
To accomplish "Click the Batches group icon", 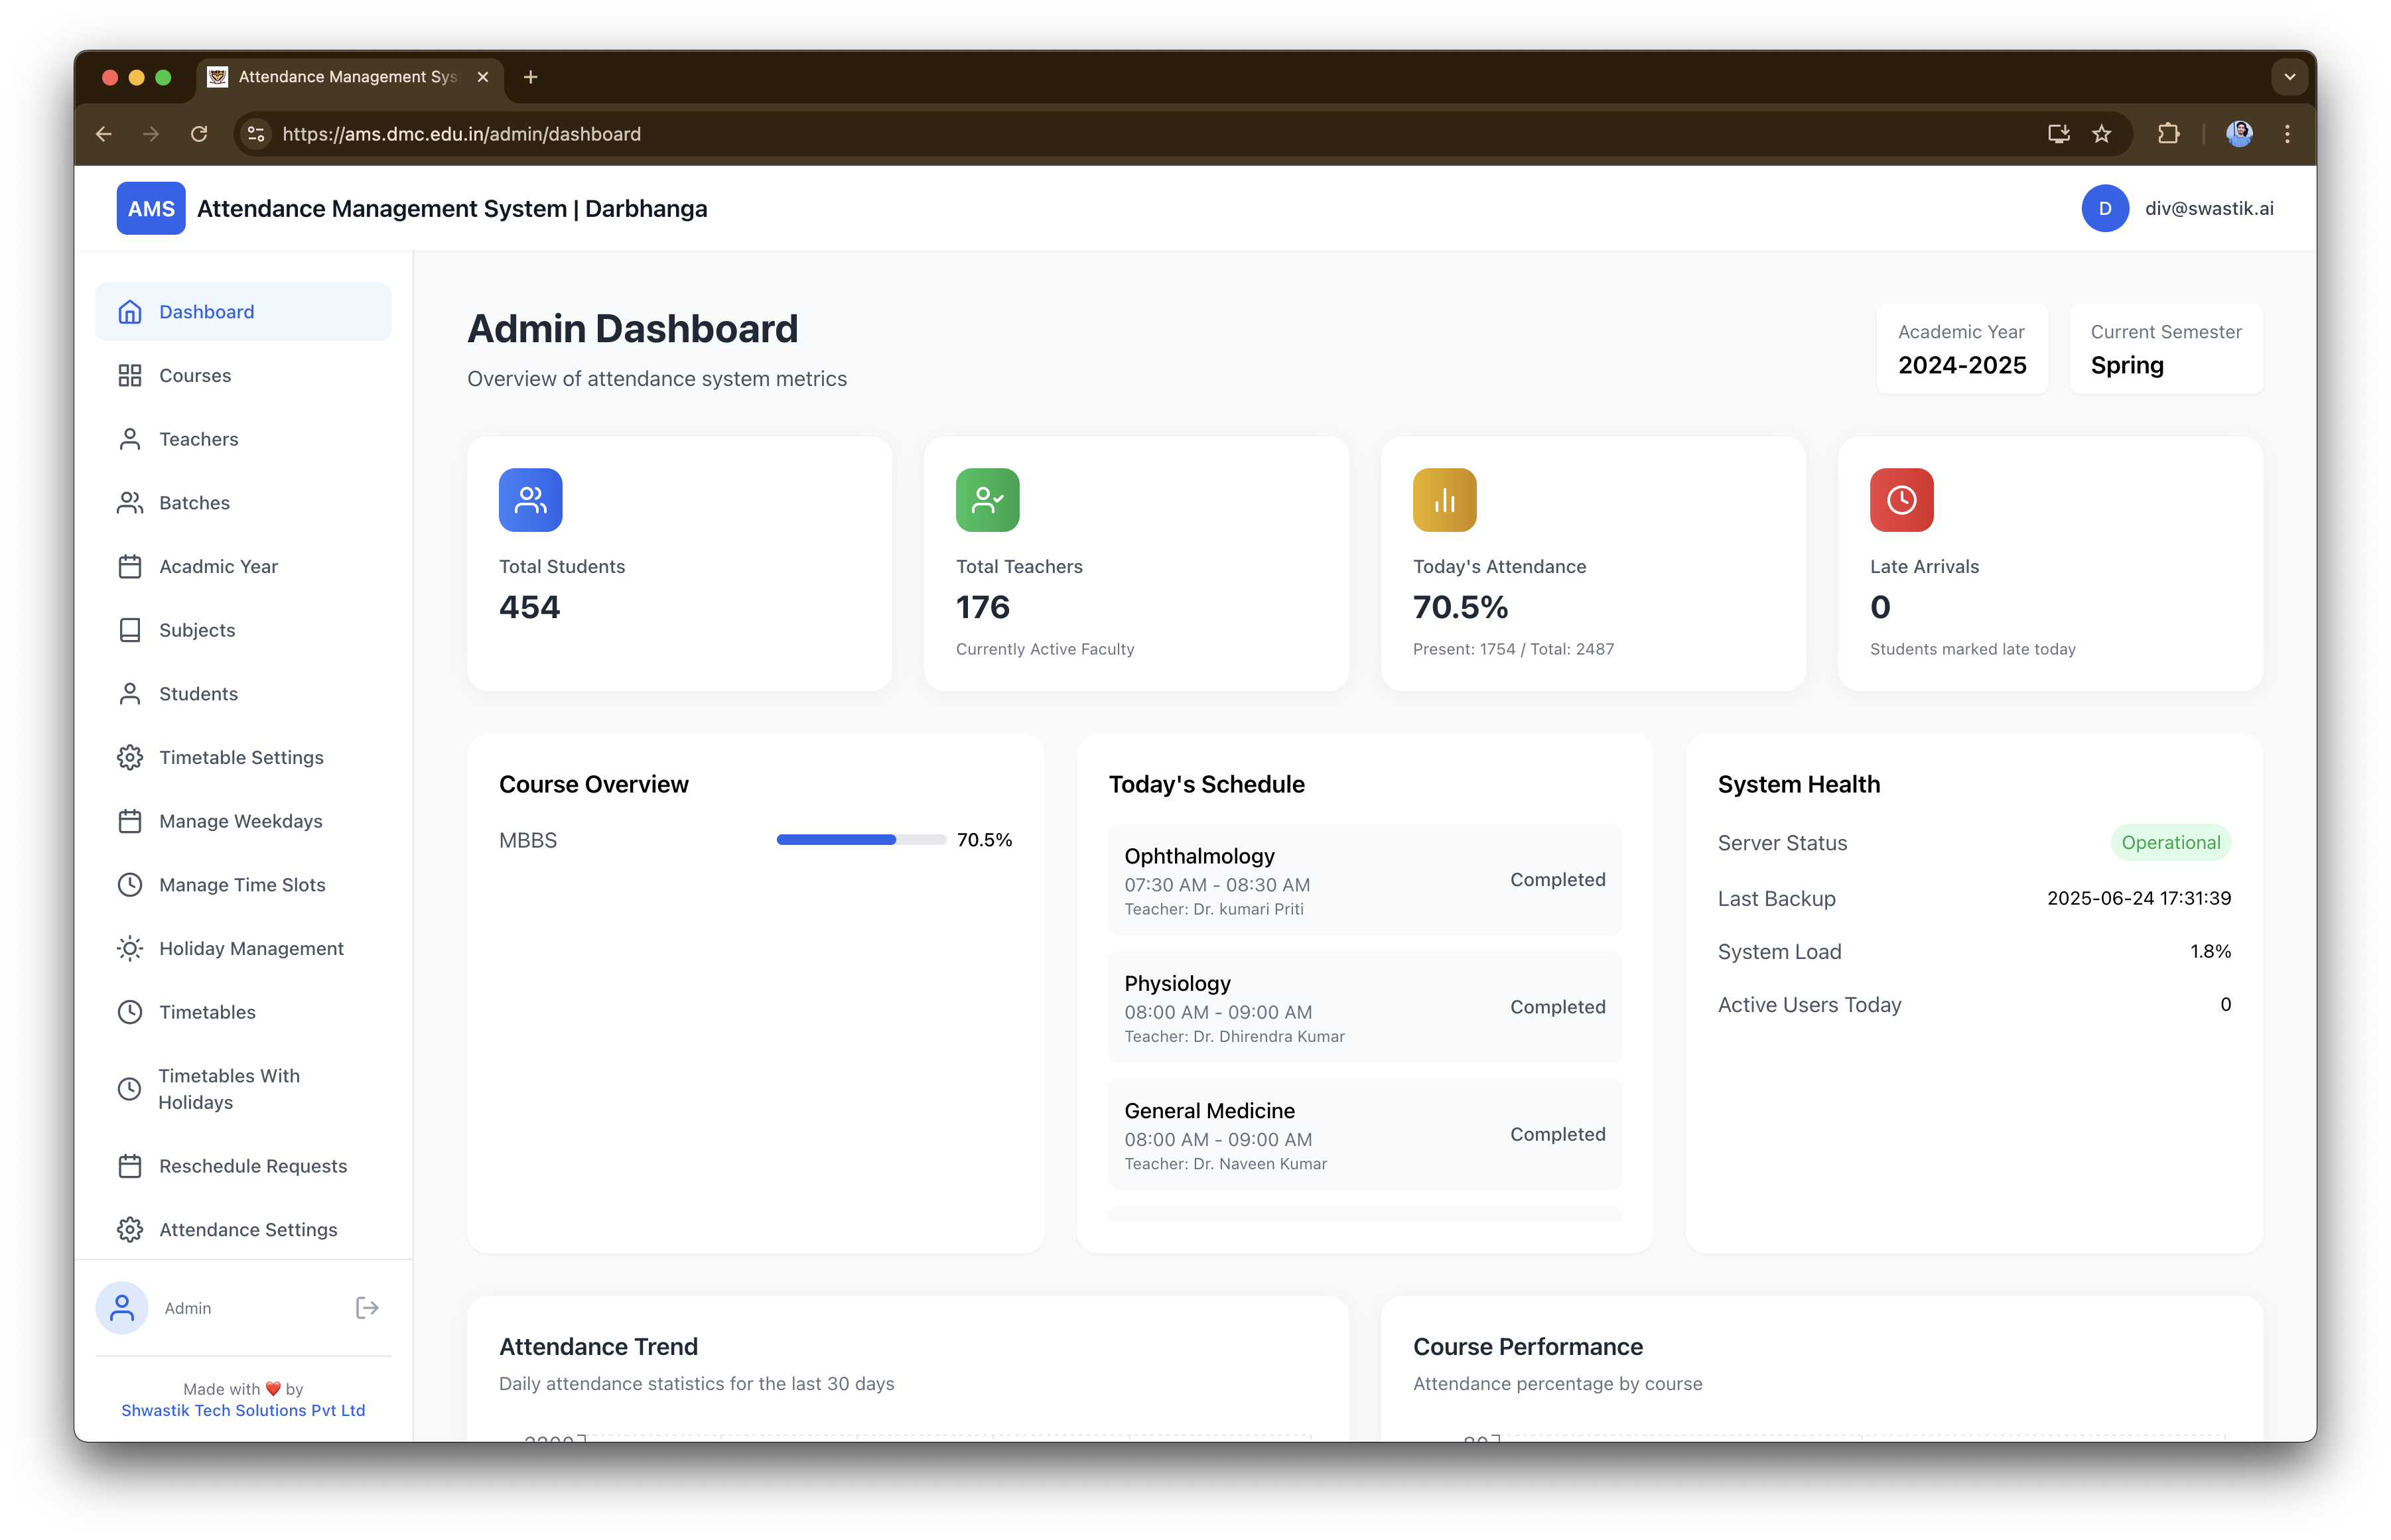I will click(x=130, y=502).
